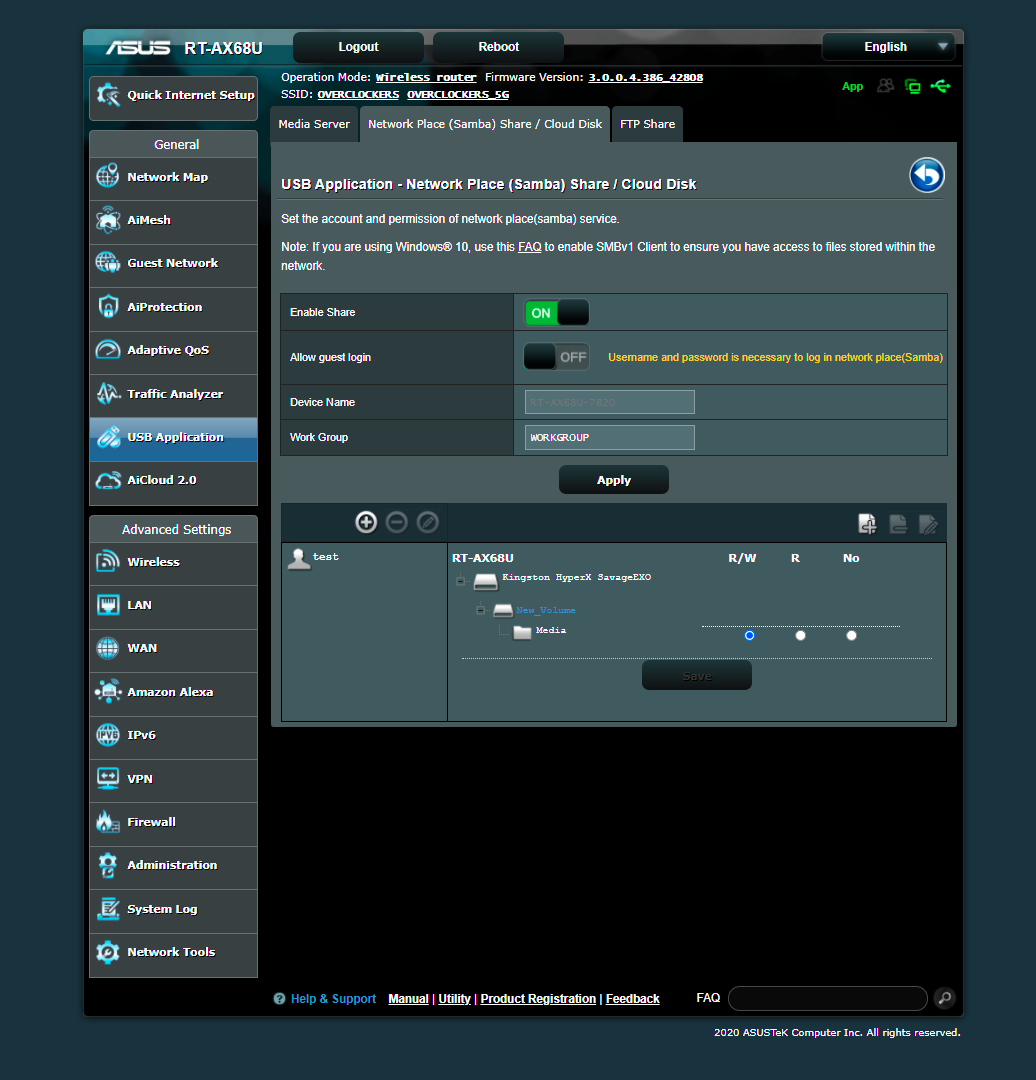Screen dimensions: 1036x1080
Task: Open VPN settings
Action: [x=174, y=780]
